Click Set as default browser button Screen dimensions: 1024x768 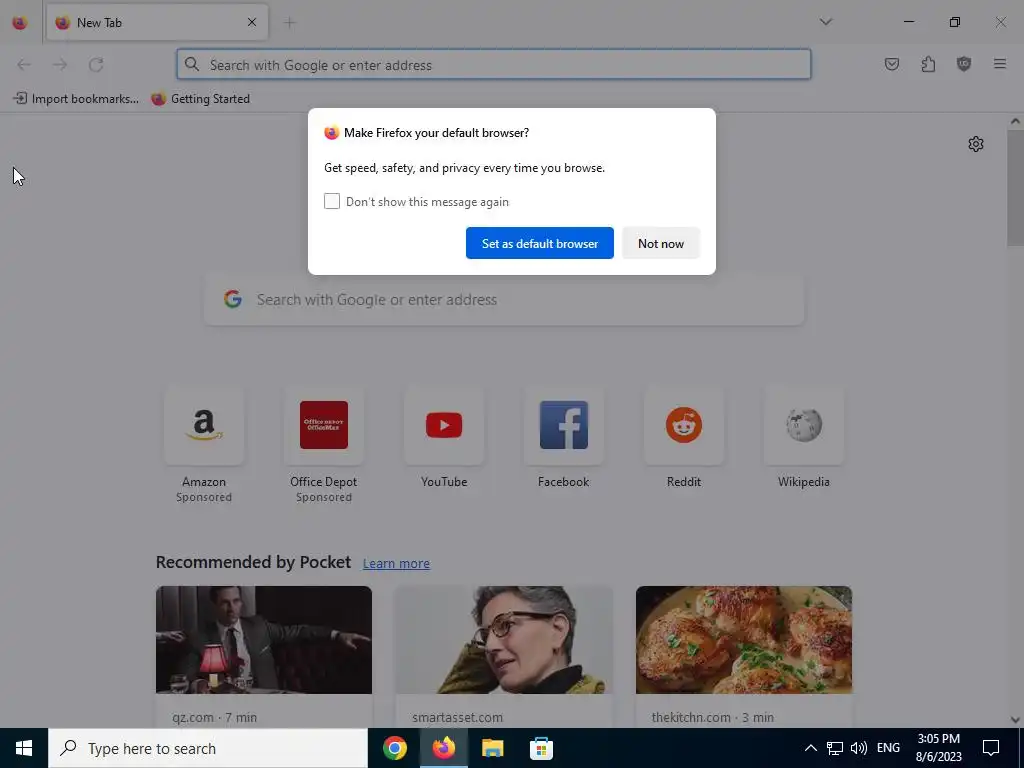pyautogui.click(x=539, y=243)
